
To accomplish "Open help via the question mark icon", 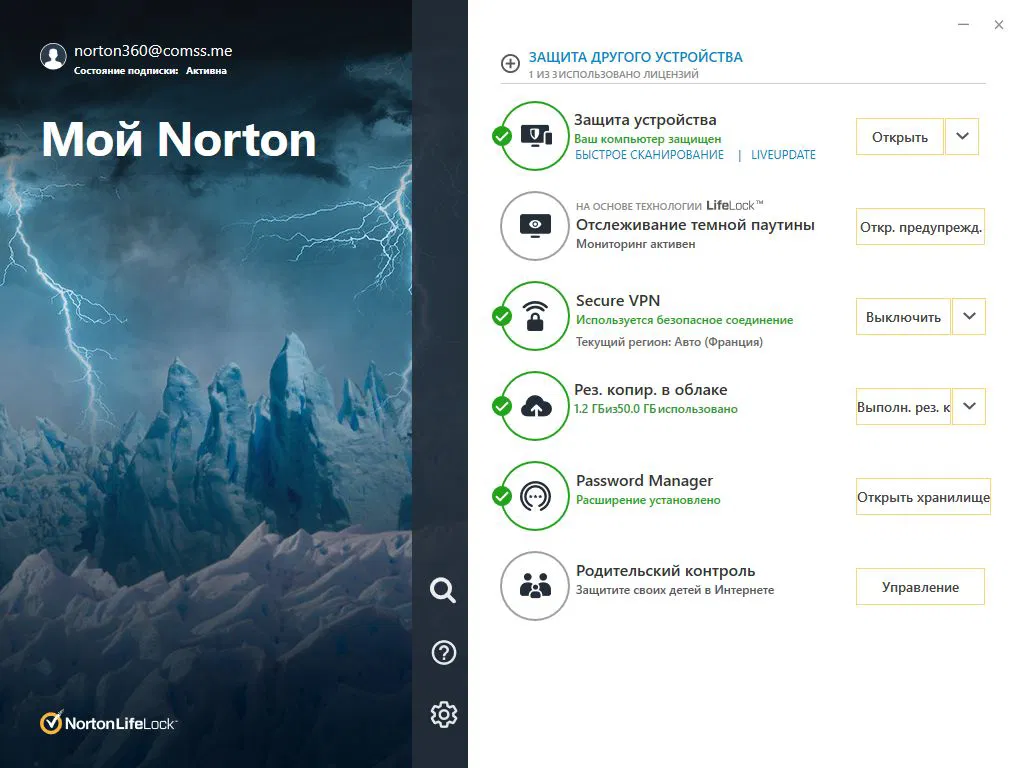I will click(x=443, y=652).
